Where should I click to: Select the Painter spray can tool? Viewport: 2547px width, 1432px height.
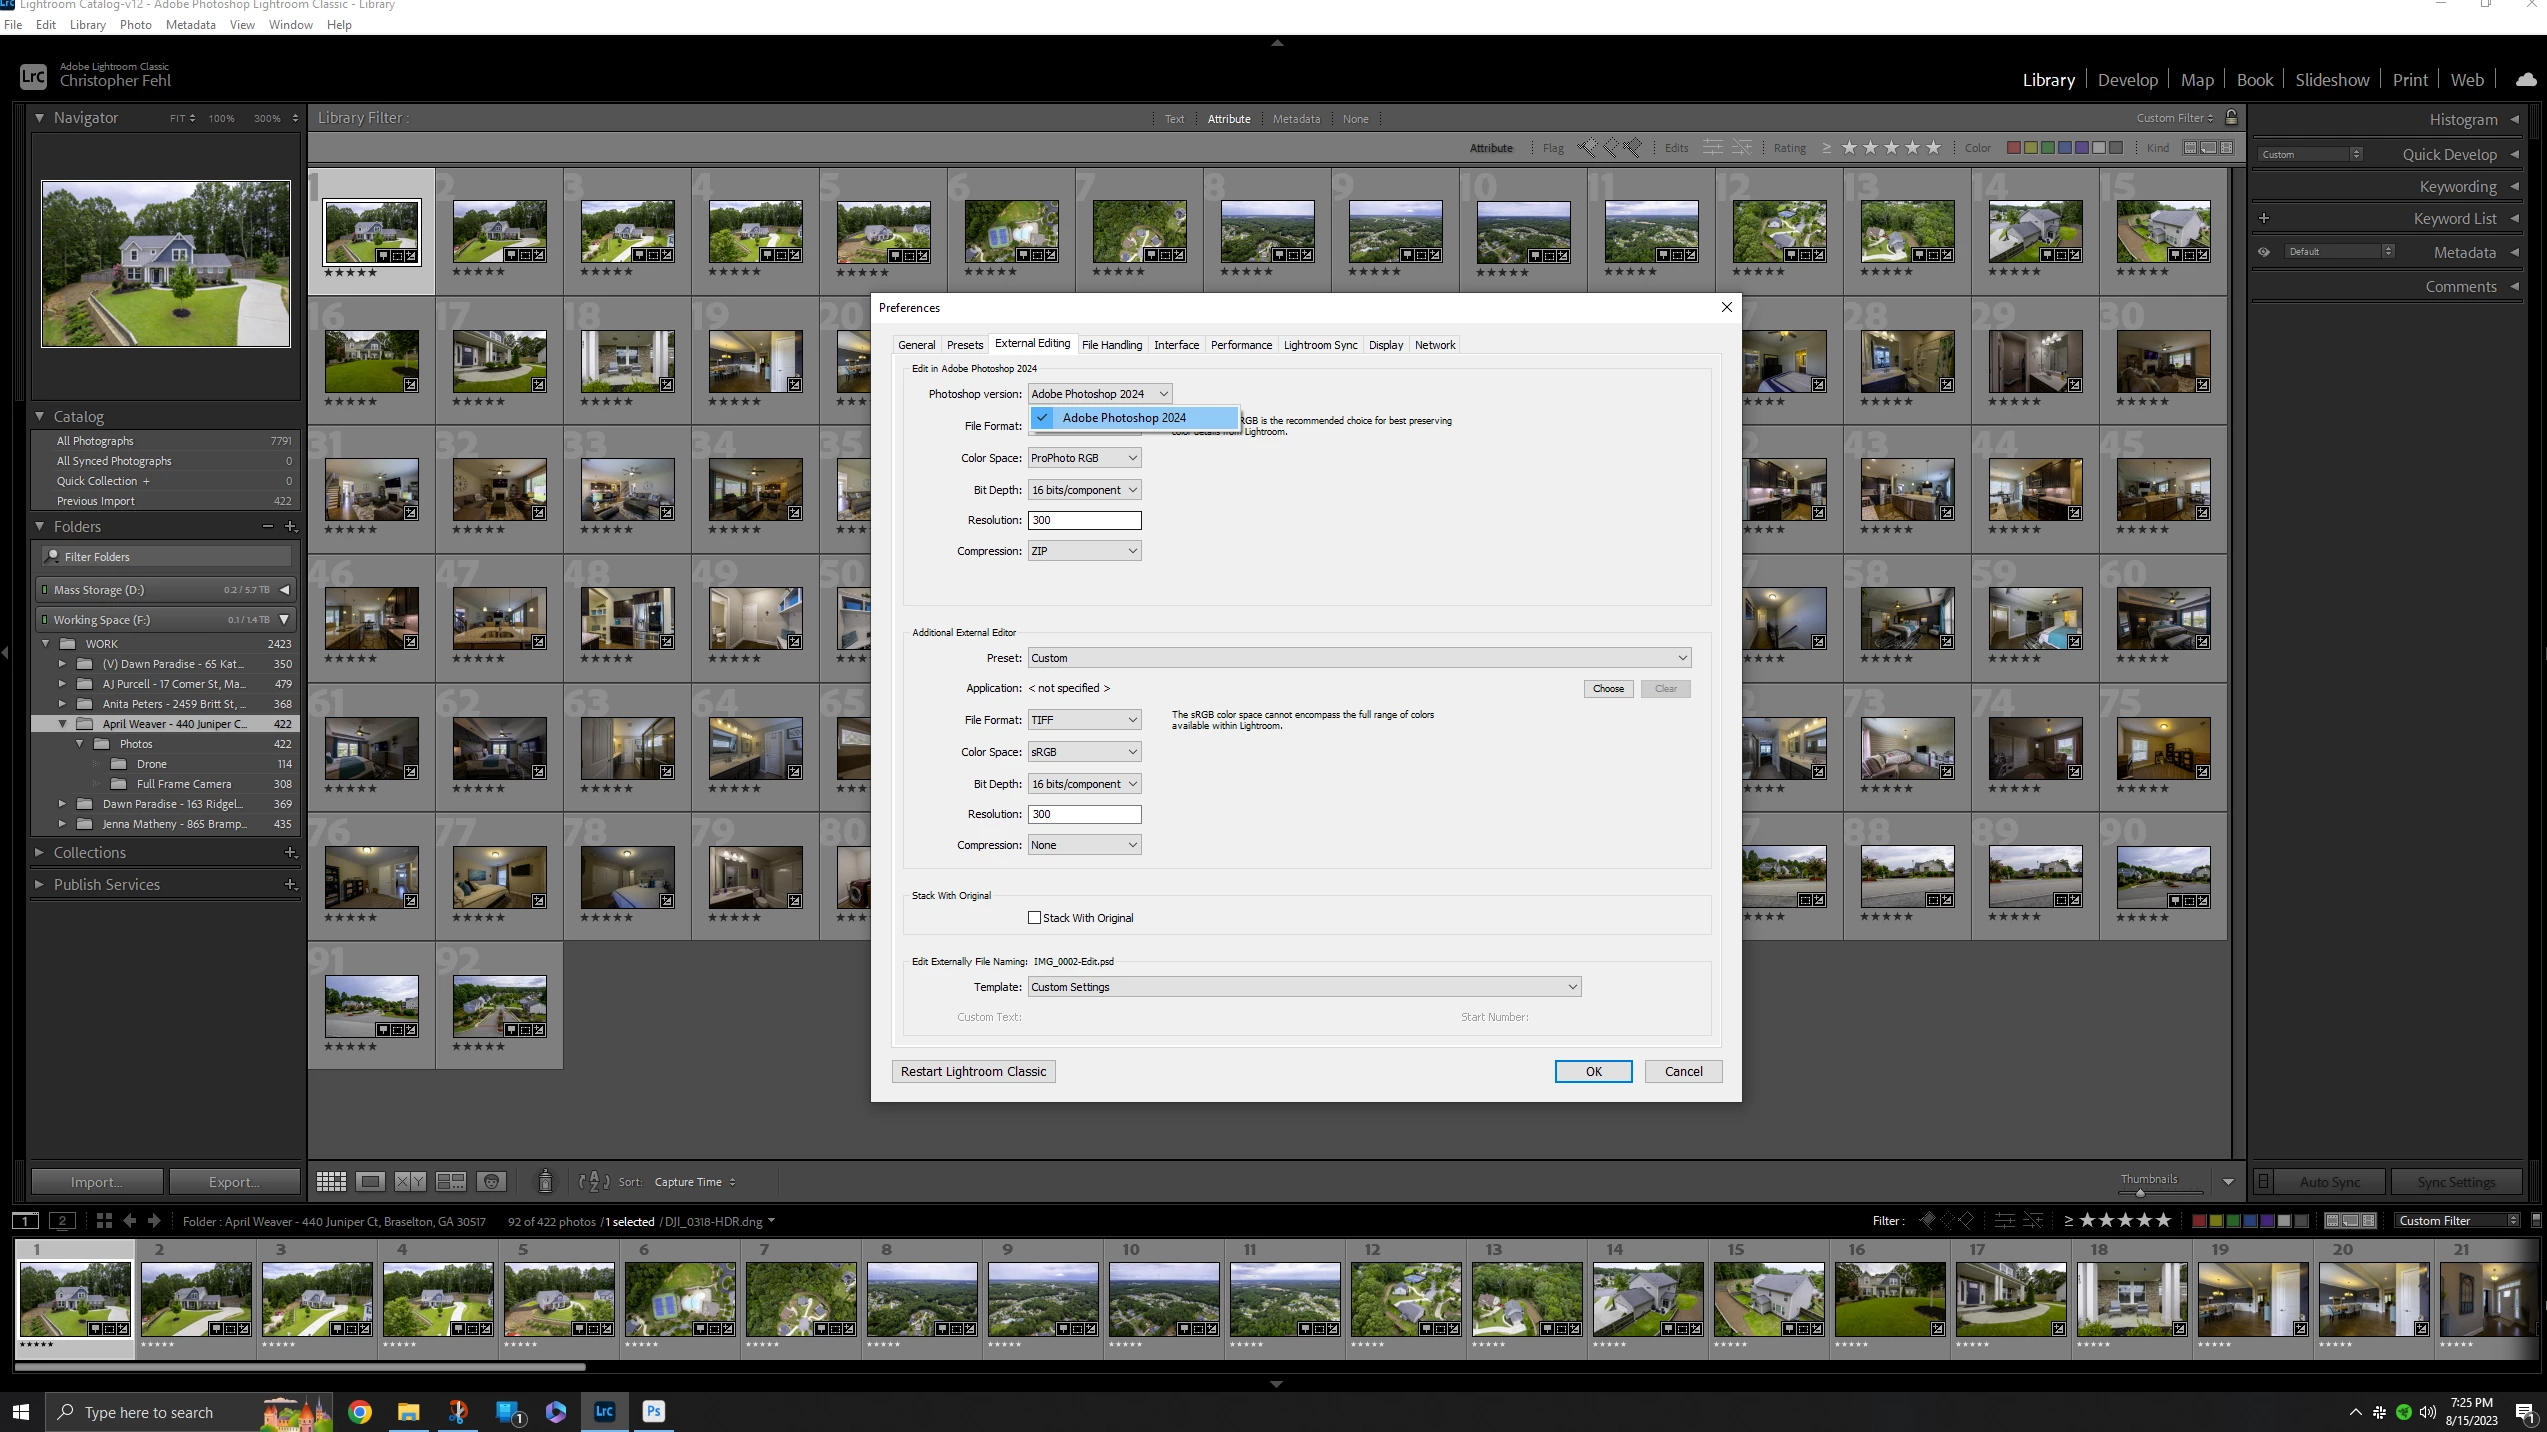tap(545, 1181)
